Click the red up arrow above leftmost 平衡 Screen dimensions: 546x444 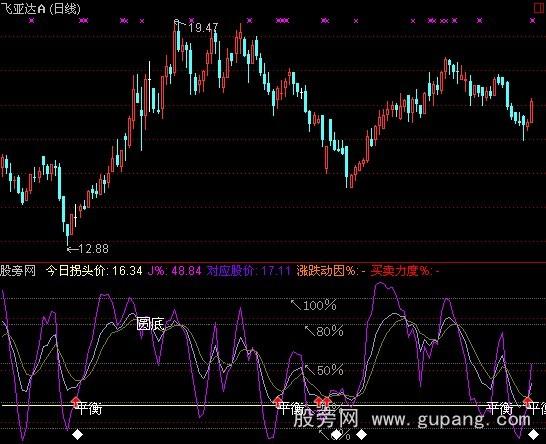[x=75, y=401]
